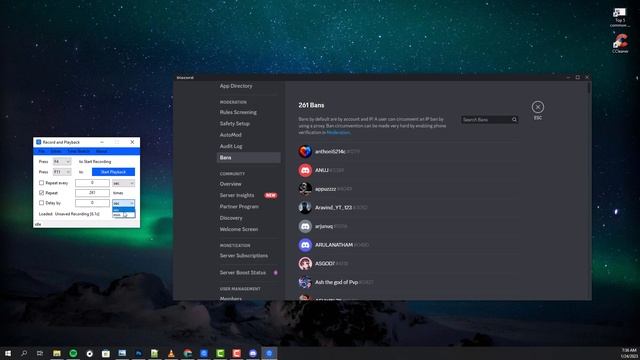Click the anthoni5214c username text
Screen dimensions: 640x360
pyautogui.click(x=330, y=151)
